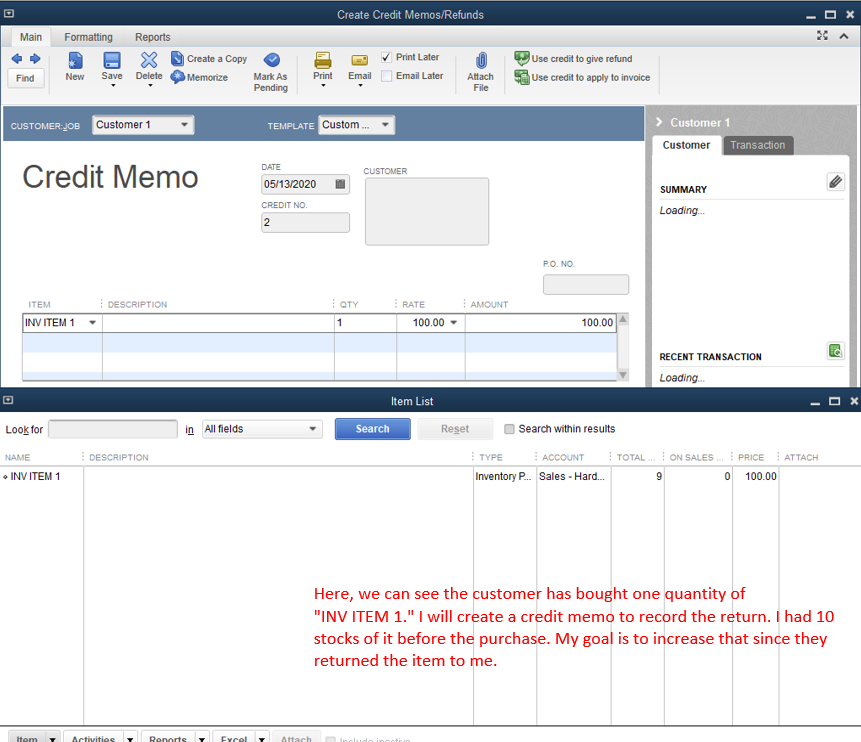861x742 pixels.
Task: Use credit to give refund
Action: 574,59
